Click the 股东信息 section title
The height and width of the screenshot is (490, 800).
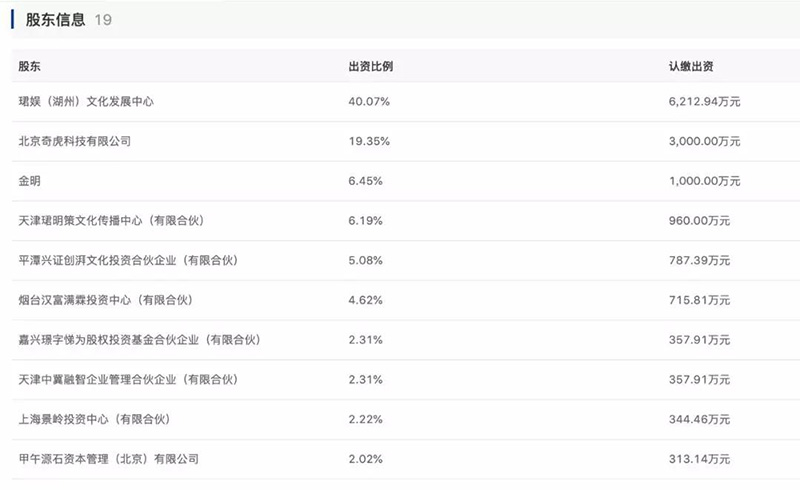55,20
